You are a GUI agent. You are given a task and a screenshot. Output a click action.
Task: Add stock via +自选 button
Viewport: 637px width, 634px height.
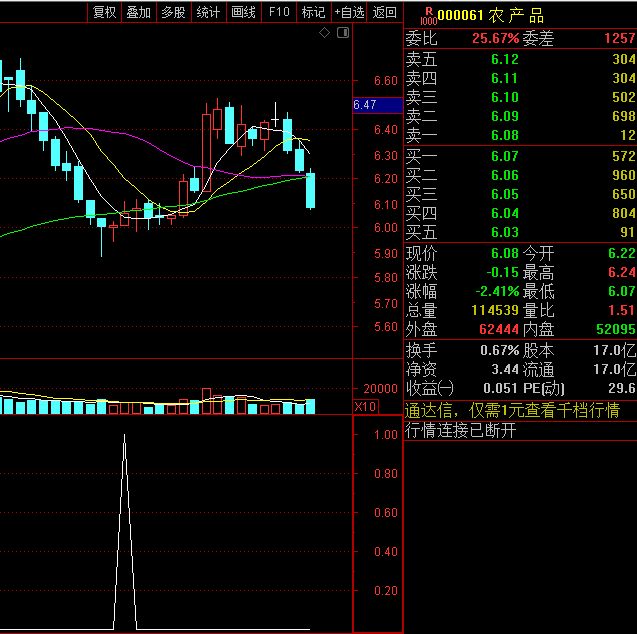point(349,12)
